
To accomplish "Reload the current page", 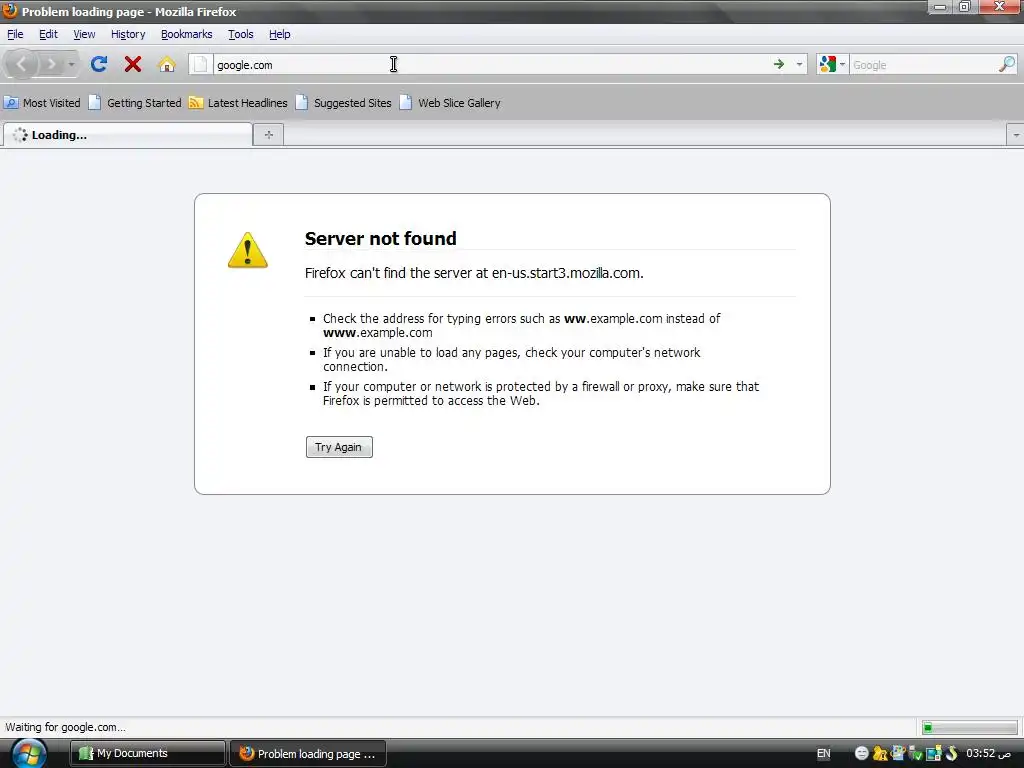I will coord(99,64).
